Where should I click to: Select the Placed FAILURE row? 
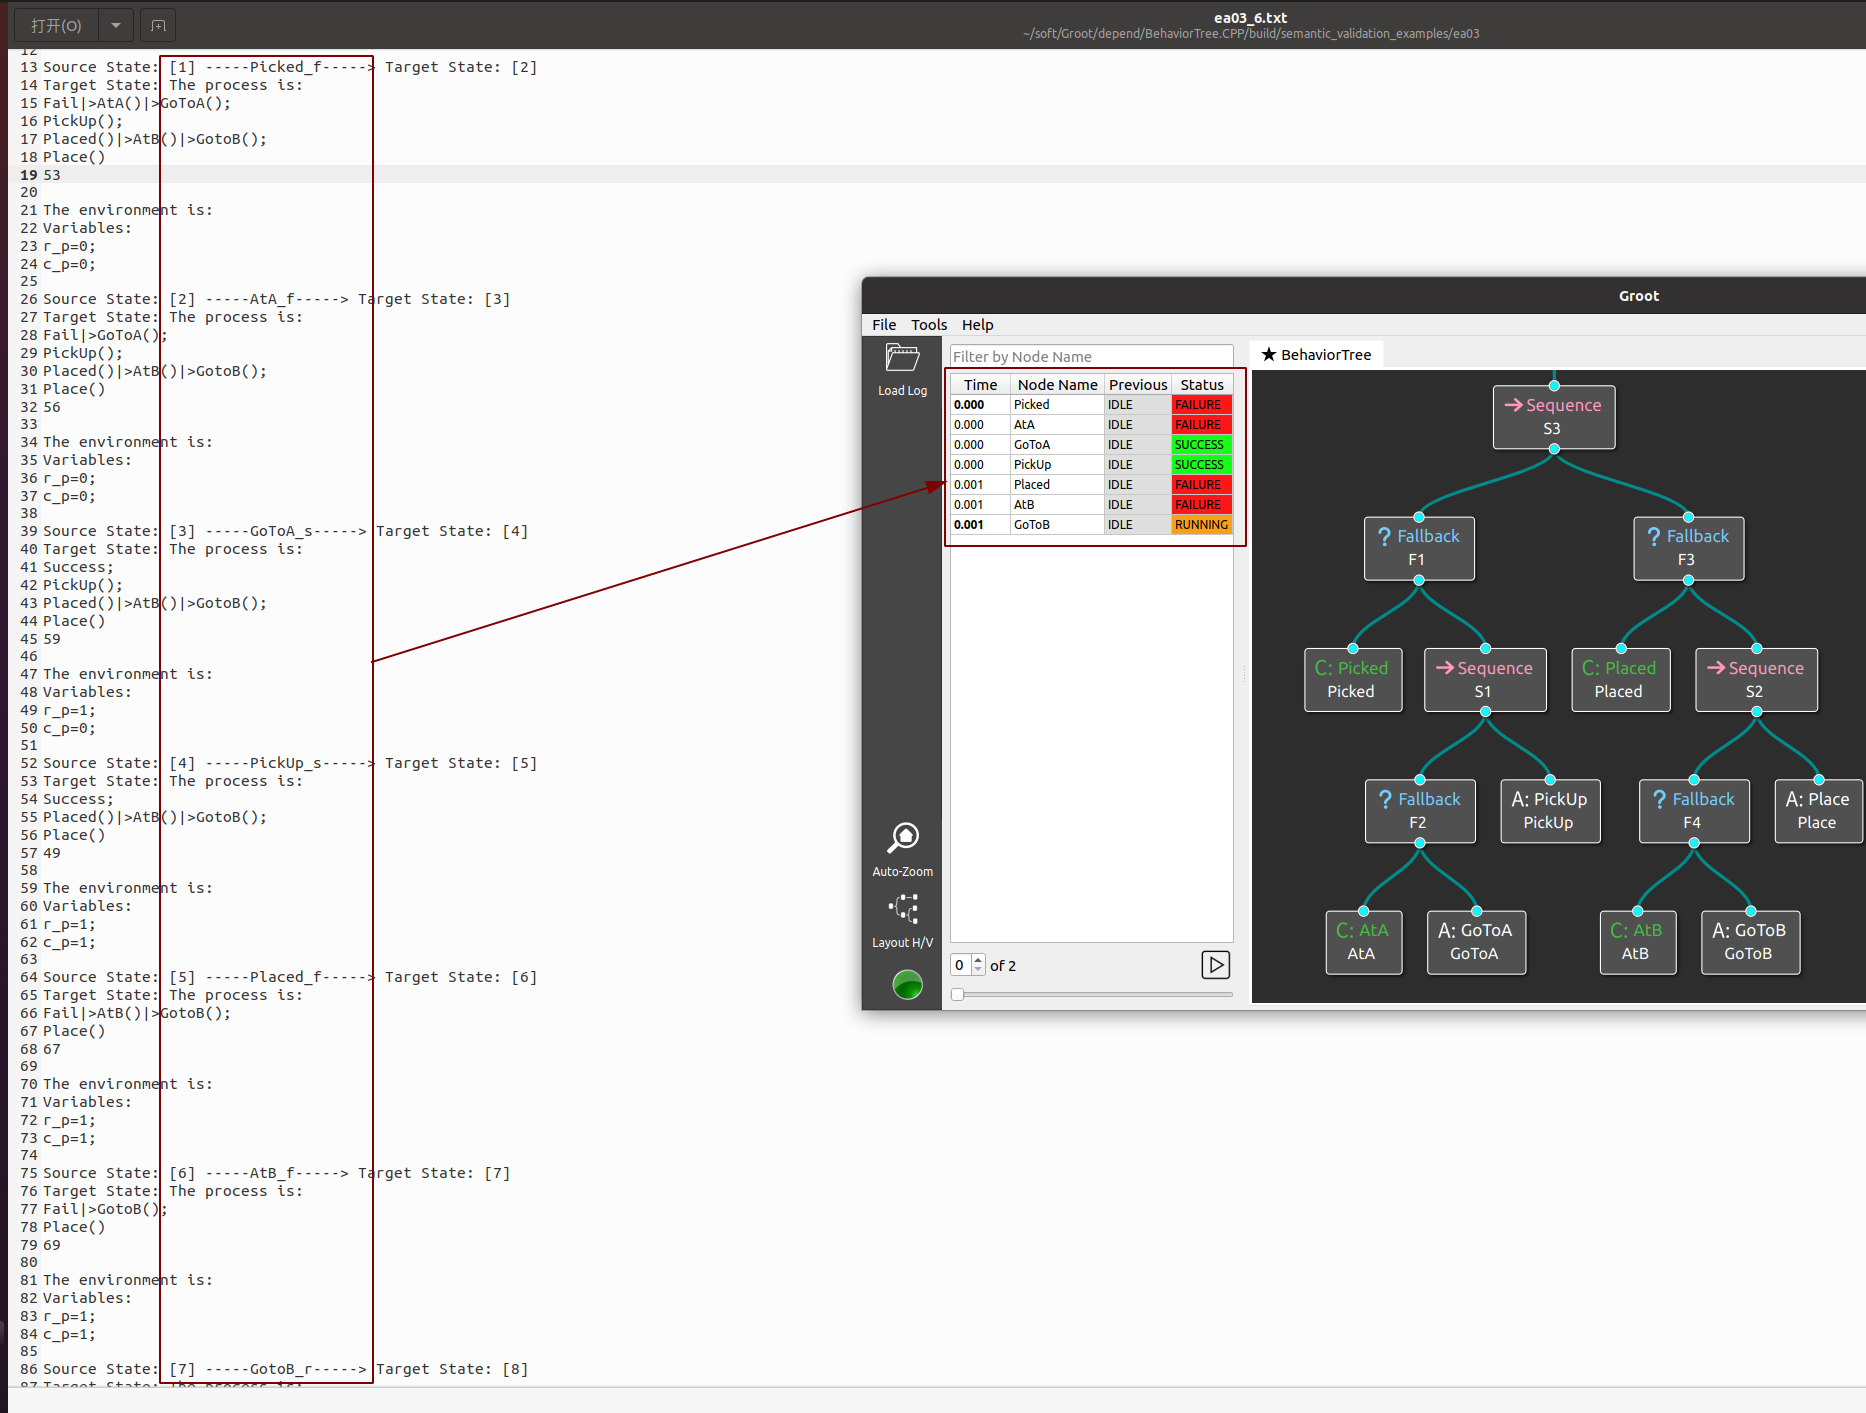(1091, 485)
